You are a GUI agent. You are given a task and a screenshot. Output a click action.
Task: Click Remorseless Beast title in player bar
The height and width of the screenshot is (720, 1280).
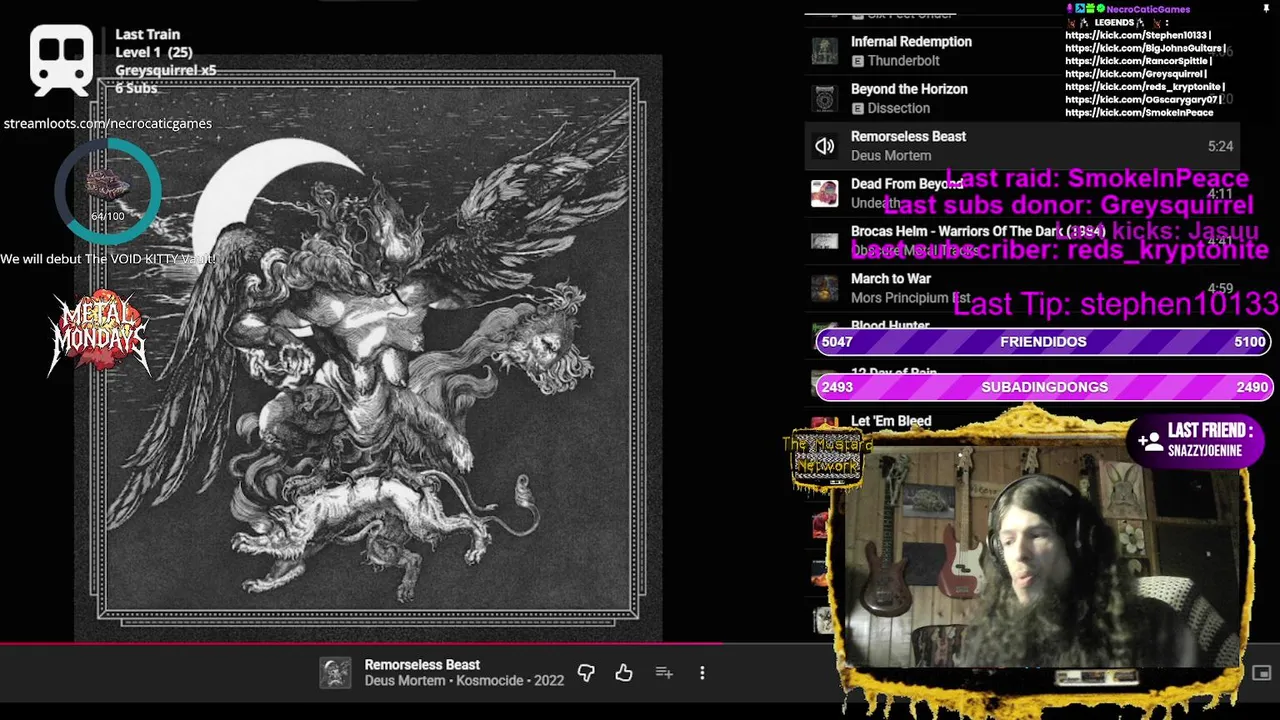tap(422, 664)
